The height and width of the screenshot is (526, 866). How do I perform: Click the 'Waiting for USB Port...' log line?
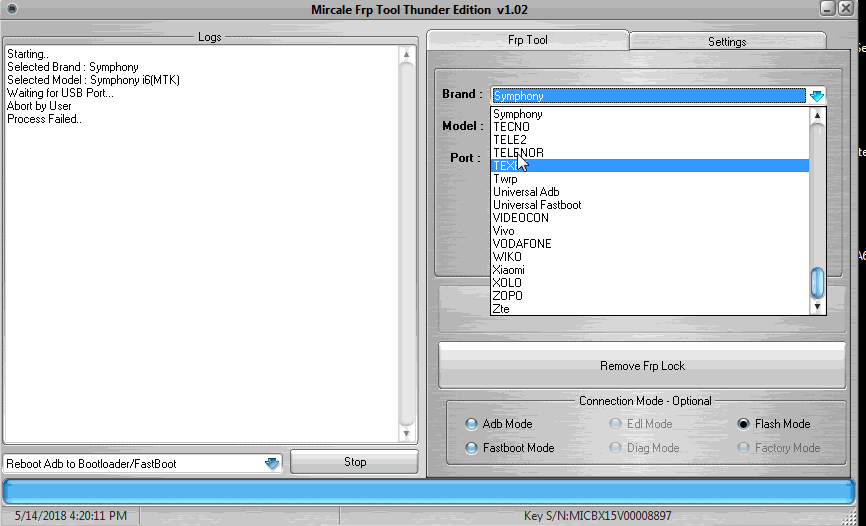(x=60, y=93)
